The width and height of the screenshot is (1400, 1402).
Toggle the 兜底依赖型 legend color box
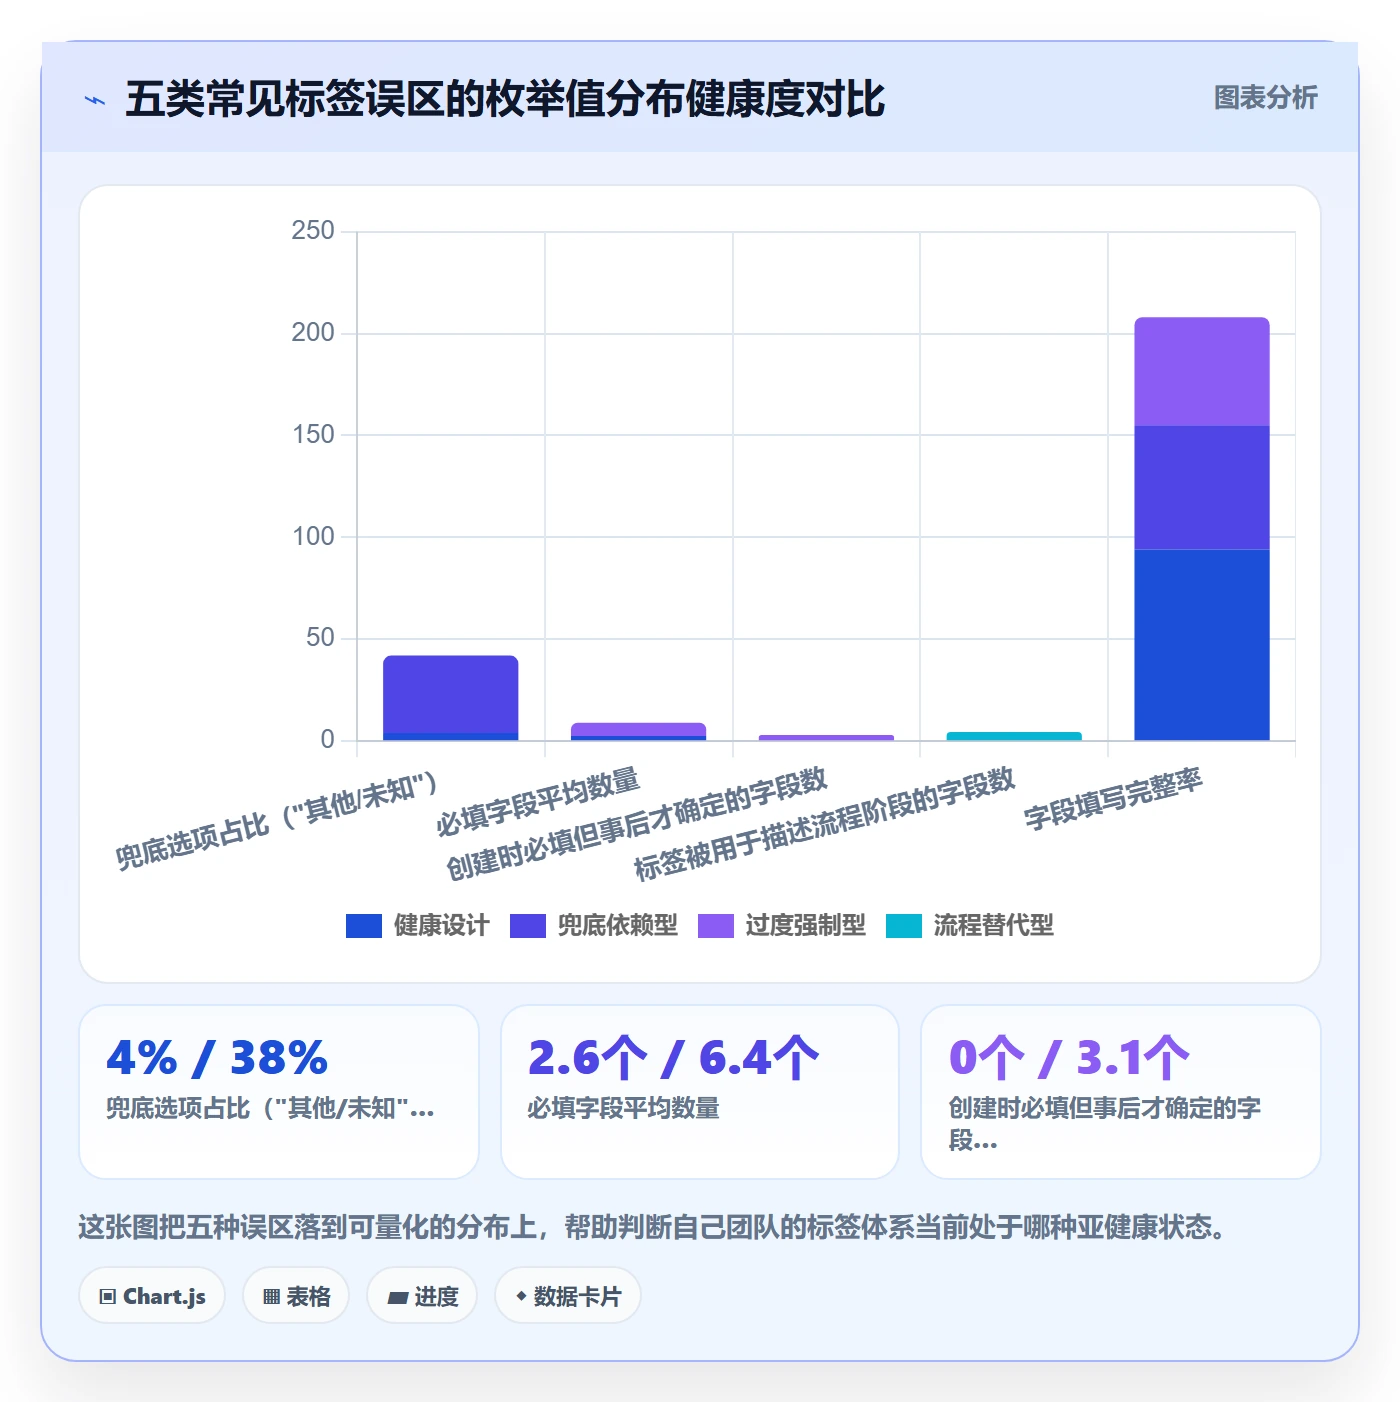click(528, 926)
